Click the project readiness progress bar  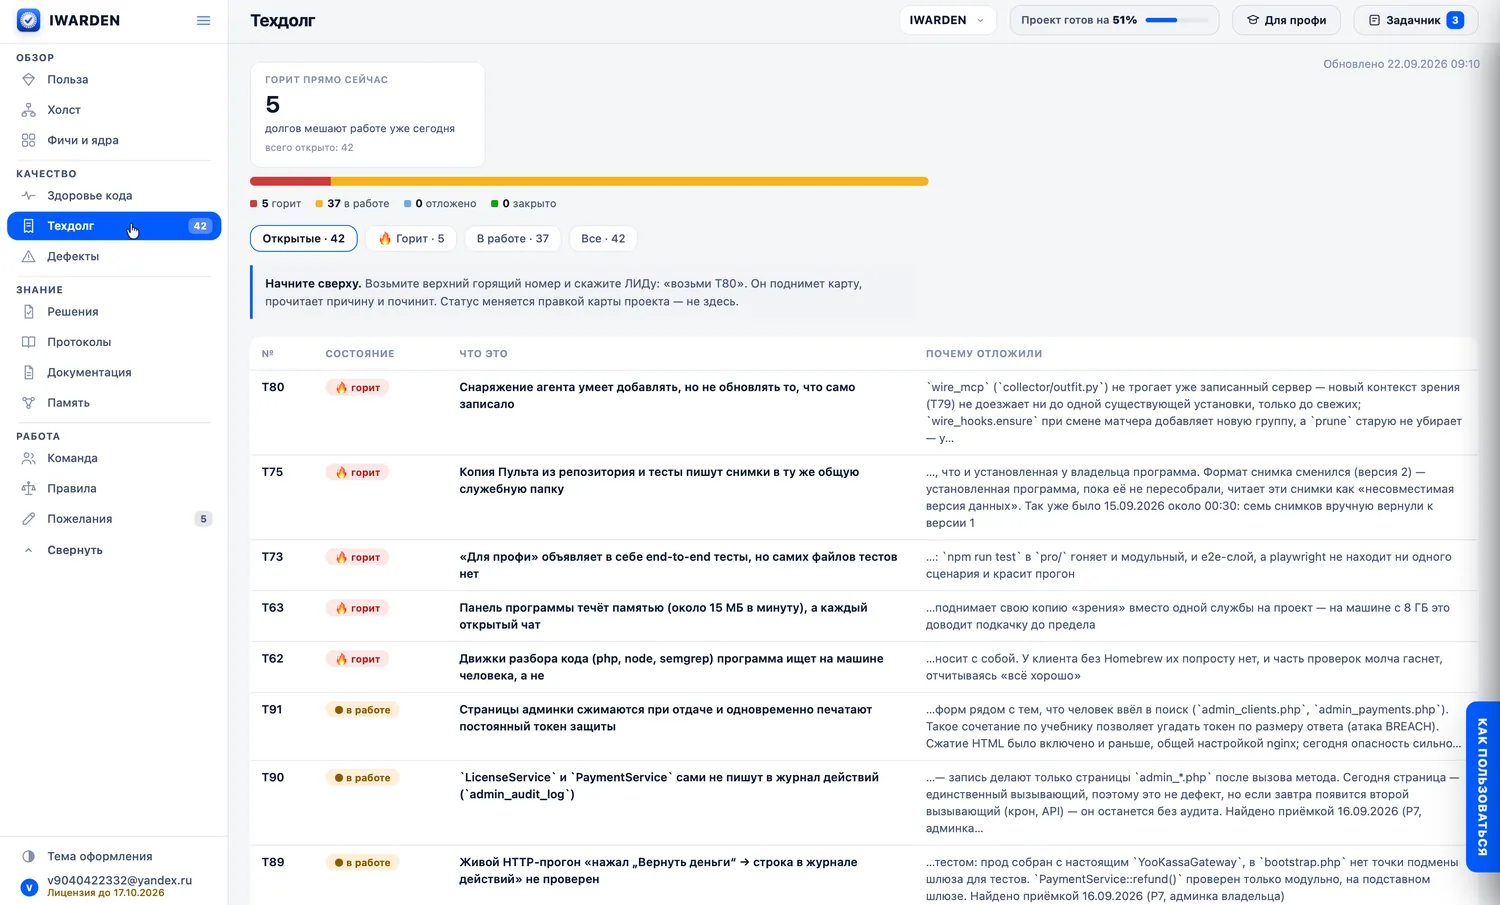[1176, 20]
